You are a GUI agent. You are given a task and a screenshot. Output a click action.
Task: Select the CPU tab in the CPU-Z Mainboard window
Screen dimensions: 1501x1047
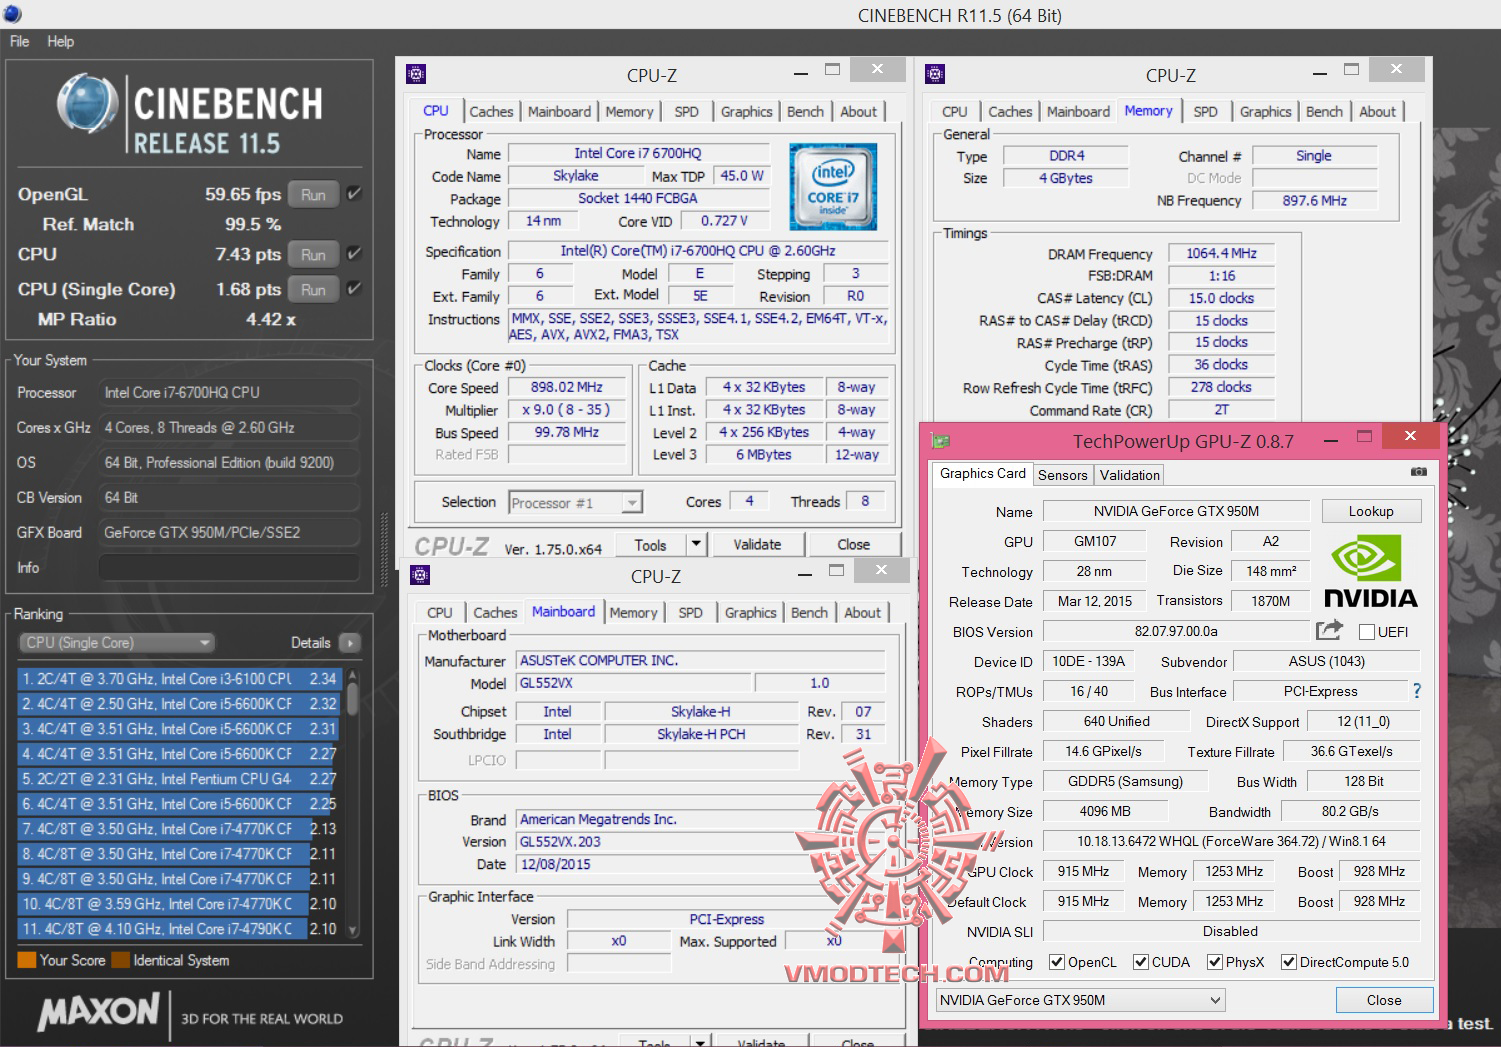[x=439, y=613]
